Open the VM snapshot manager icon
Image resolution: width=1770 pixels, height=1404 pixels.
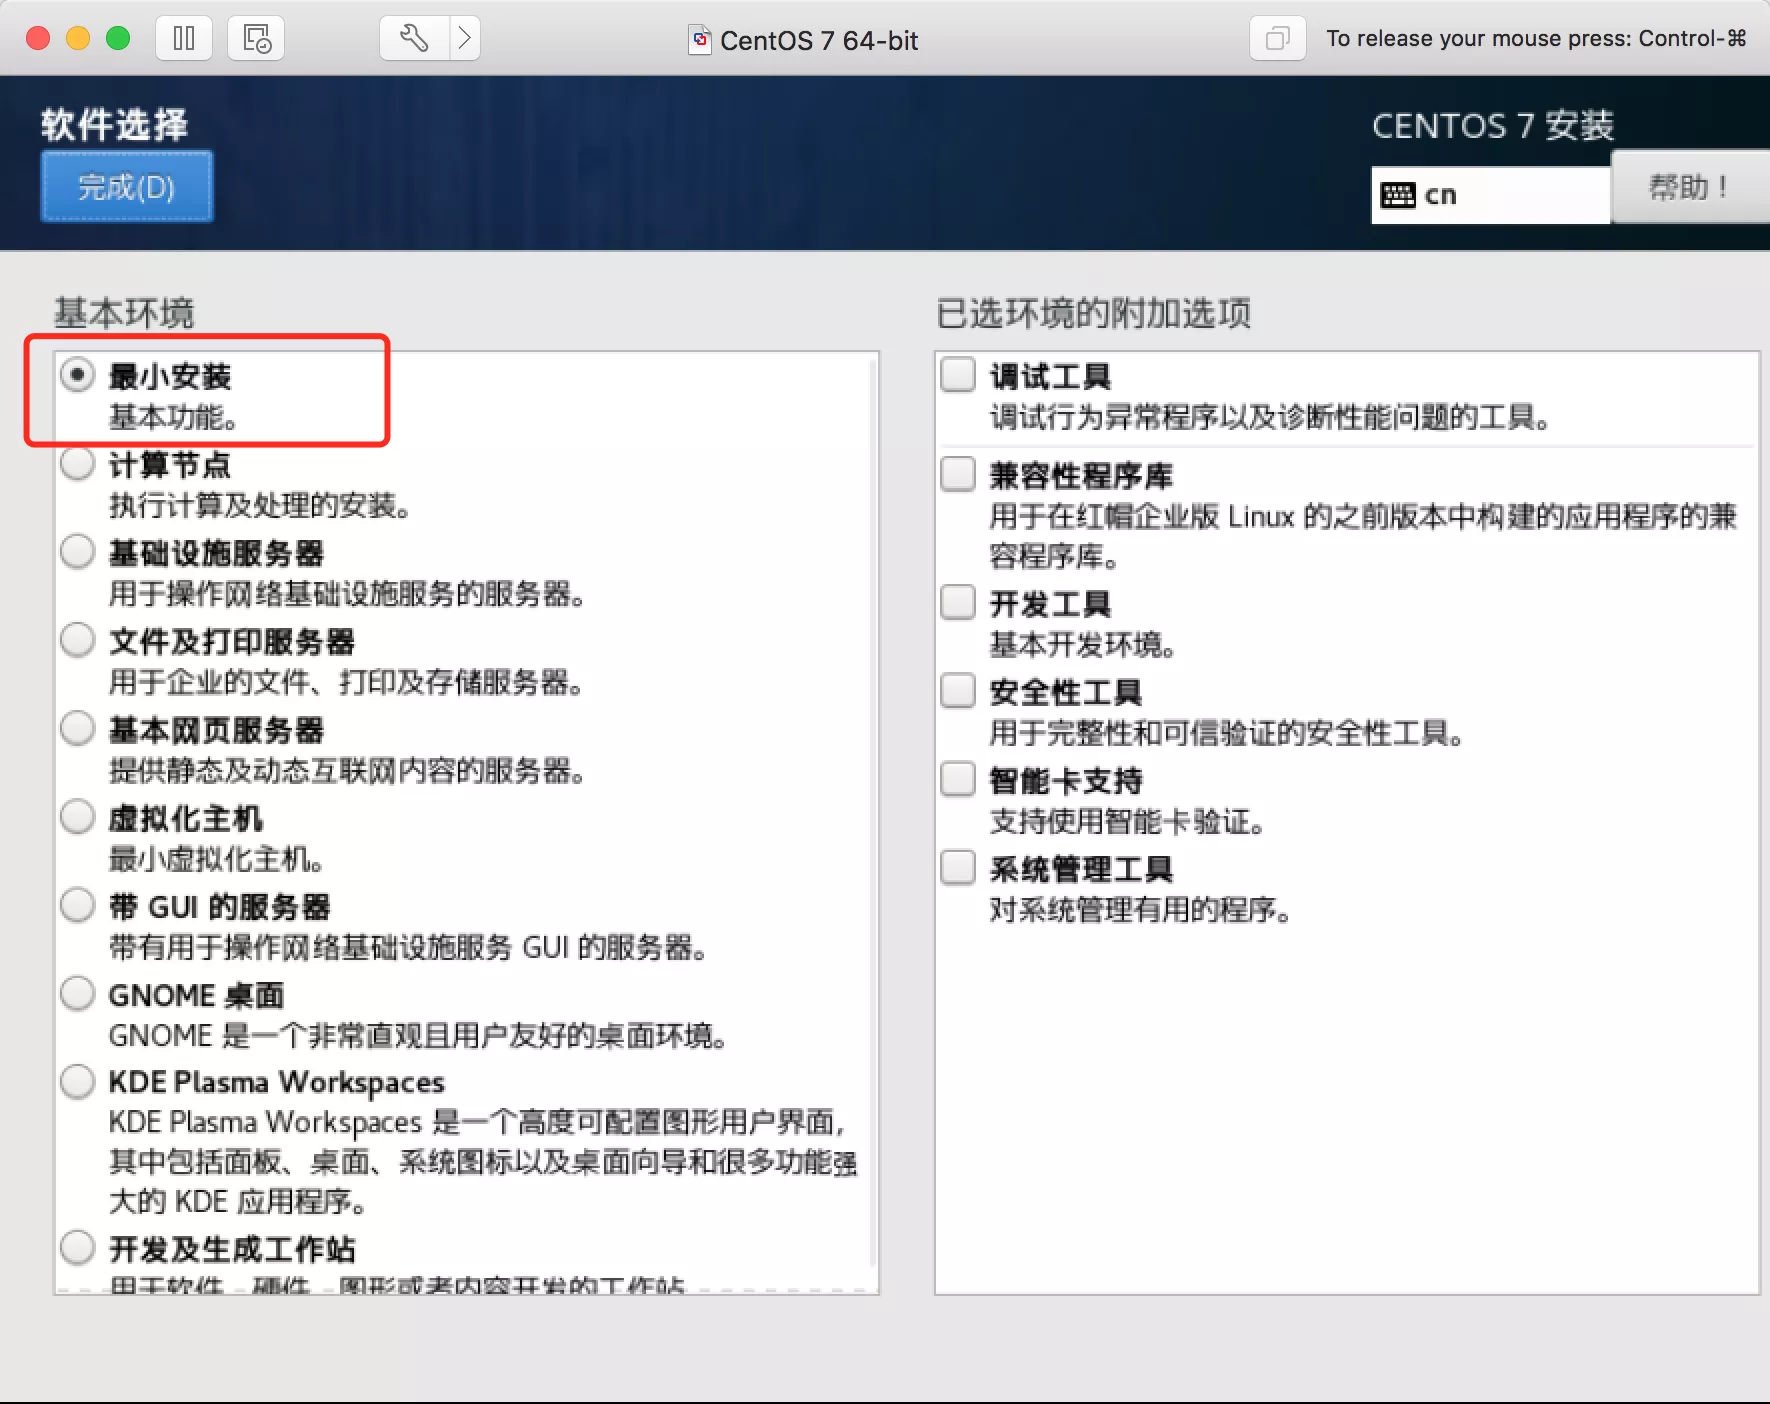(x=256, y=39)
